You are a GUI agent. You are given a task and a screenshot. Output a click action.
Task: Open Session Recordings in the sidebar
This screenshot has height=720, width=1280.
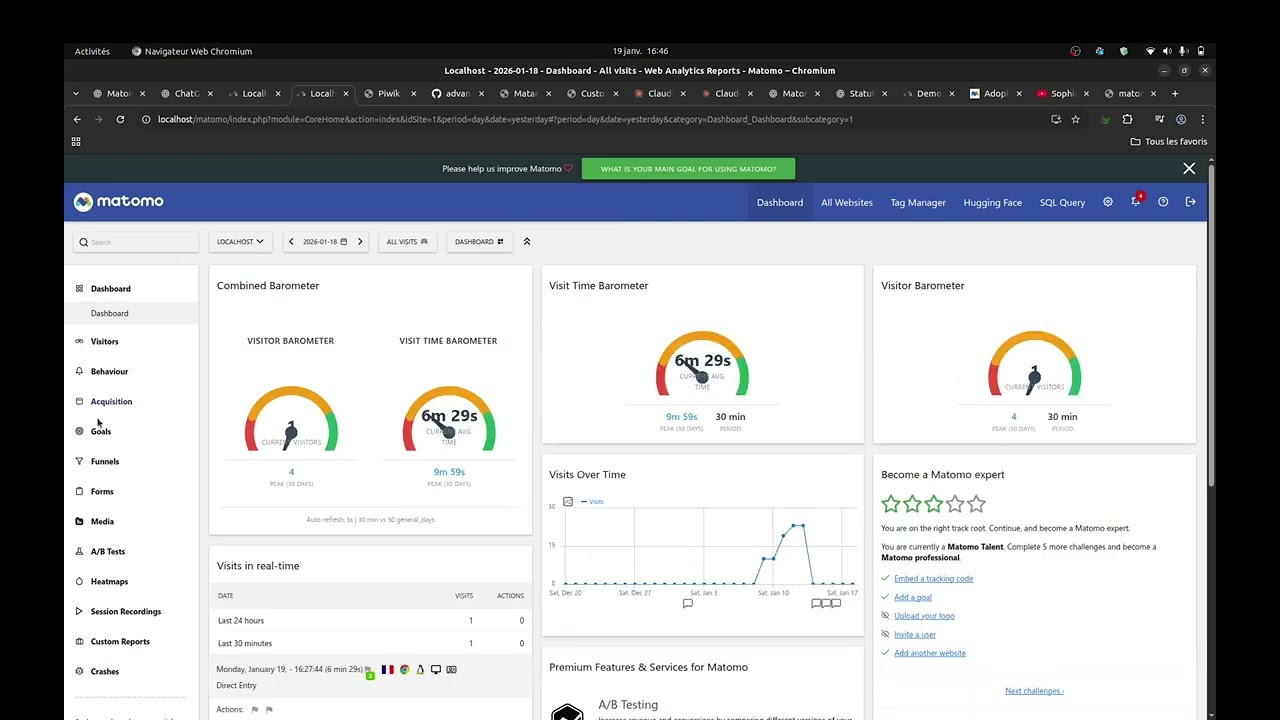coord(125,611)
